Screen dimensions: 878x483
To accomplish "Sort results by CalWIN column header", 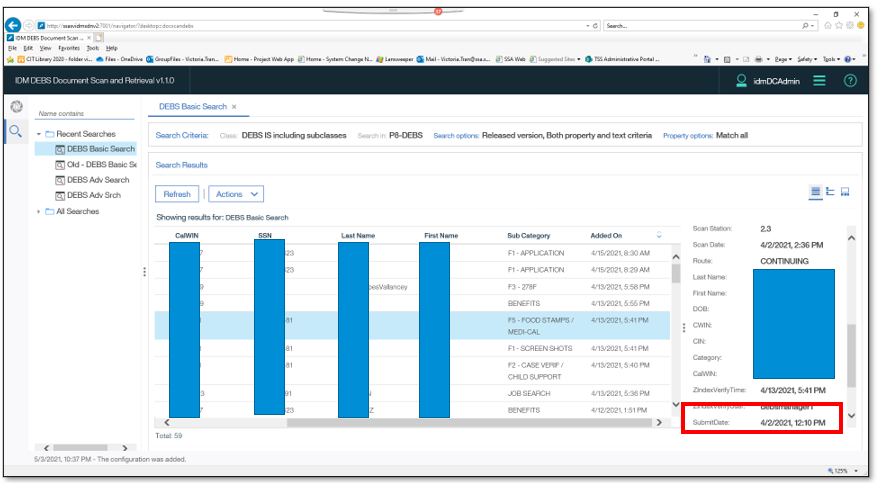I will pyautogui.click(x=186, y=235).
